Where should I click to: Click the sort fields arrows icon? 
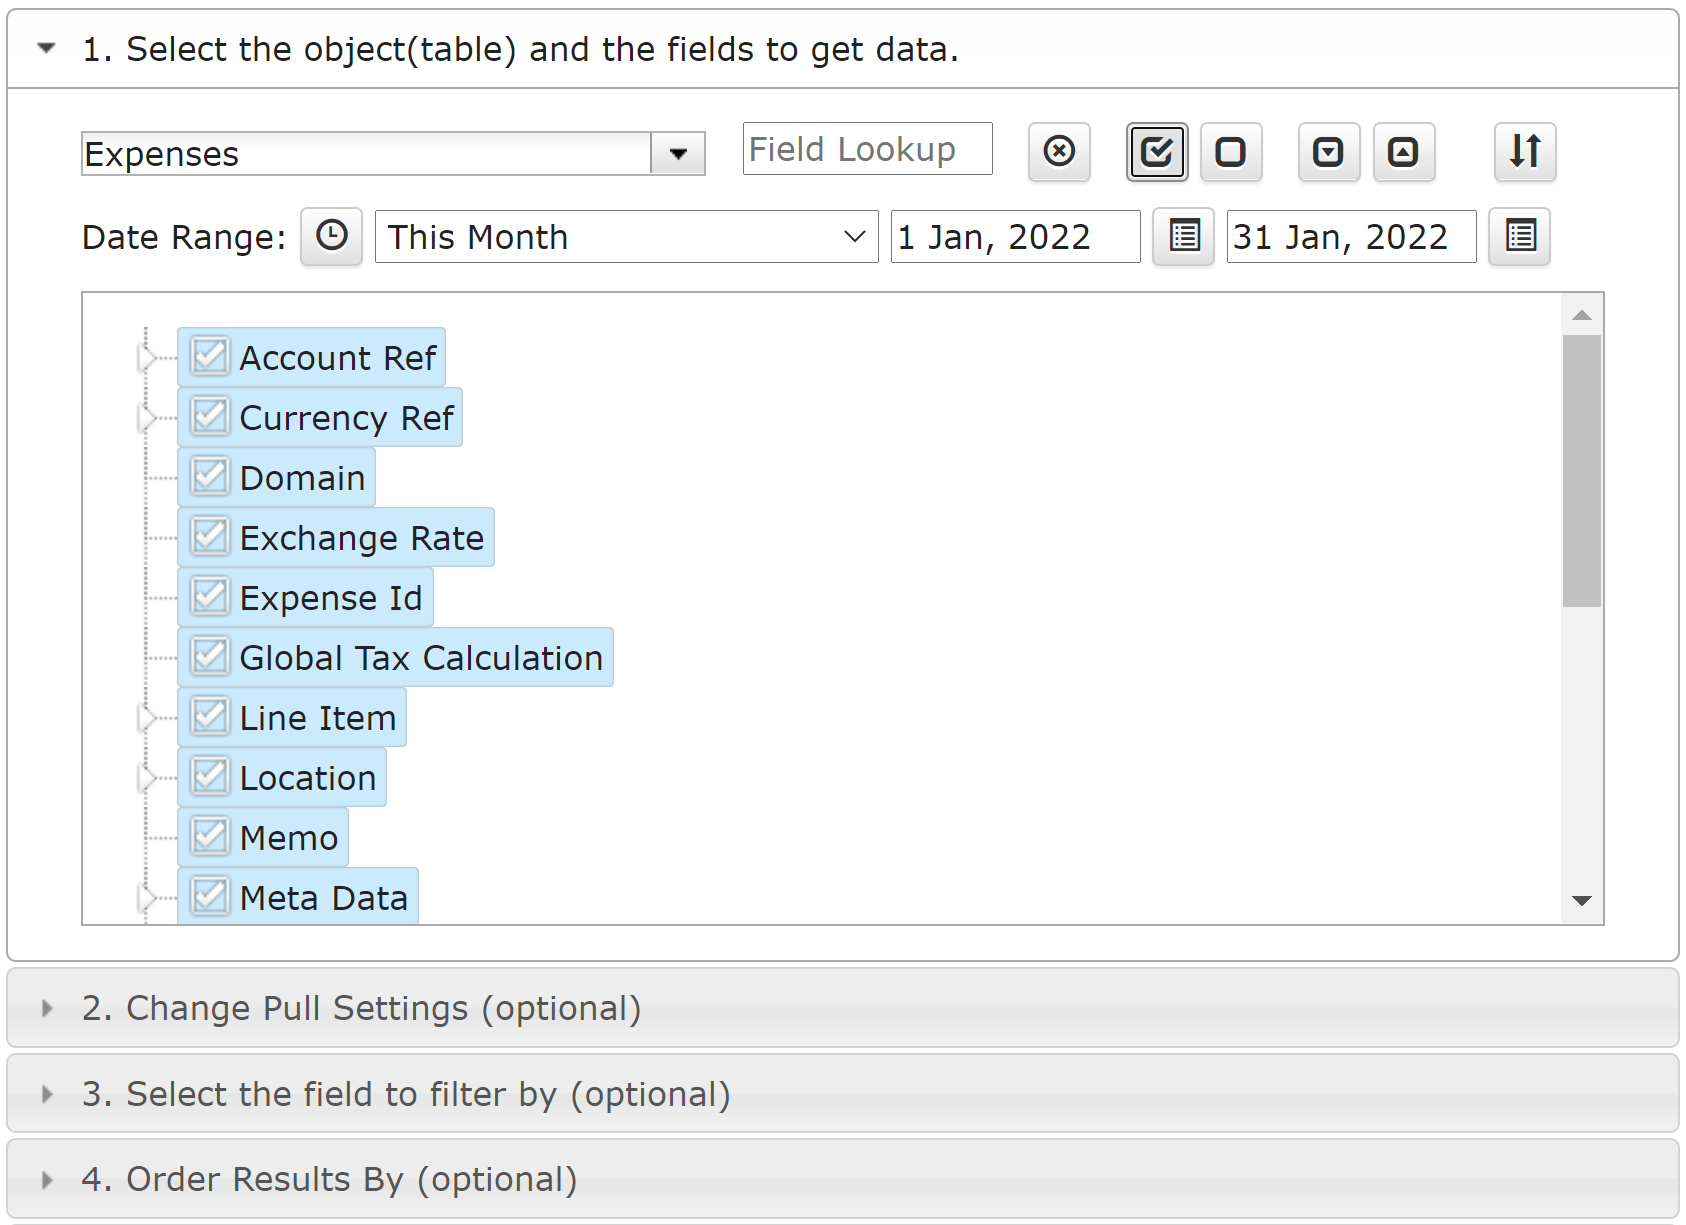point(1525,152)
